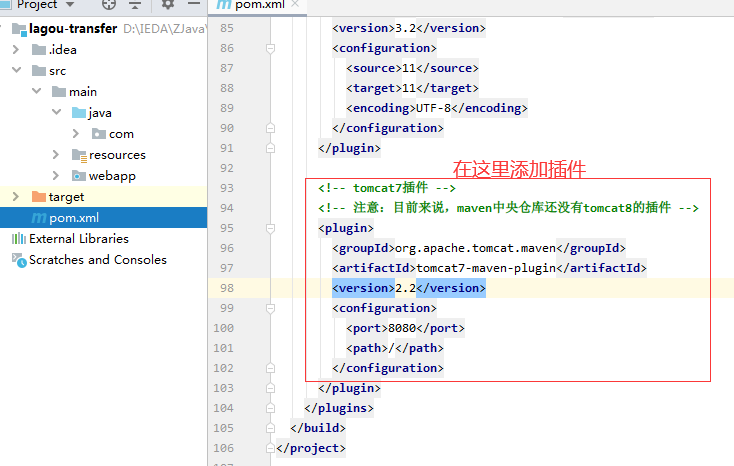Image resolution: width=734 pixels, height=466 pixels.
Task: Click the External Libraries bars icon
Action: click(x=19, y=238)
